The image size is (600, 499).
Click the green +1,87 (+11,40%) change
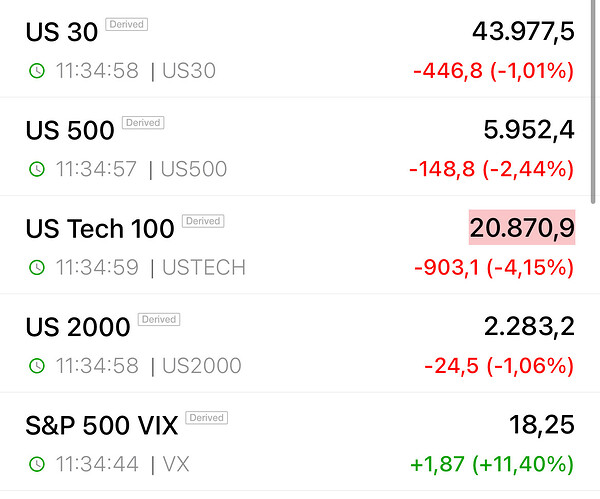492,464
